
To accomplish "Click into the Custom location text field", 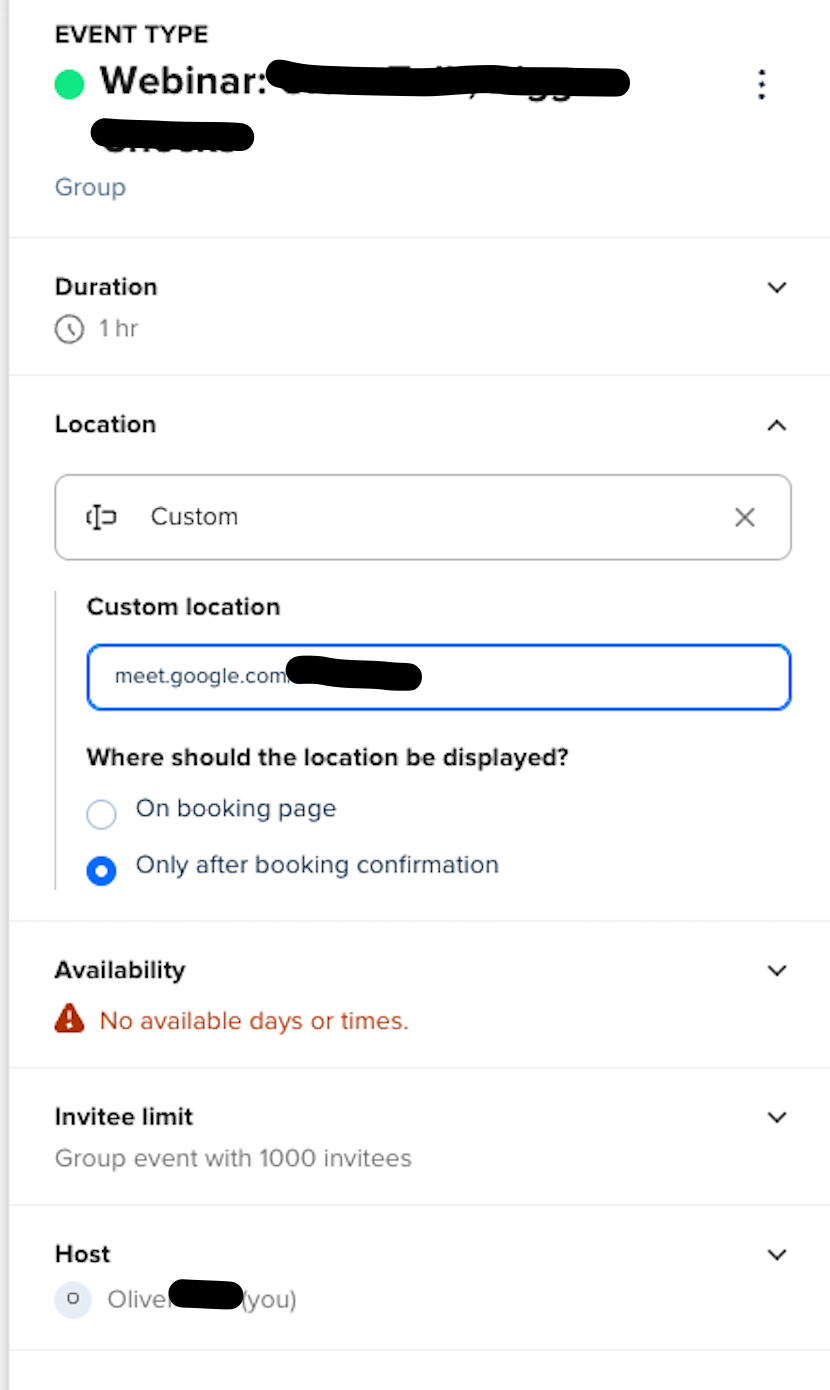I will 439,677.
